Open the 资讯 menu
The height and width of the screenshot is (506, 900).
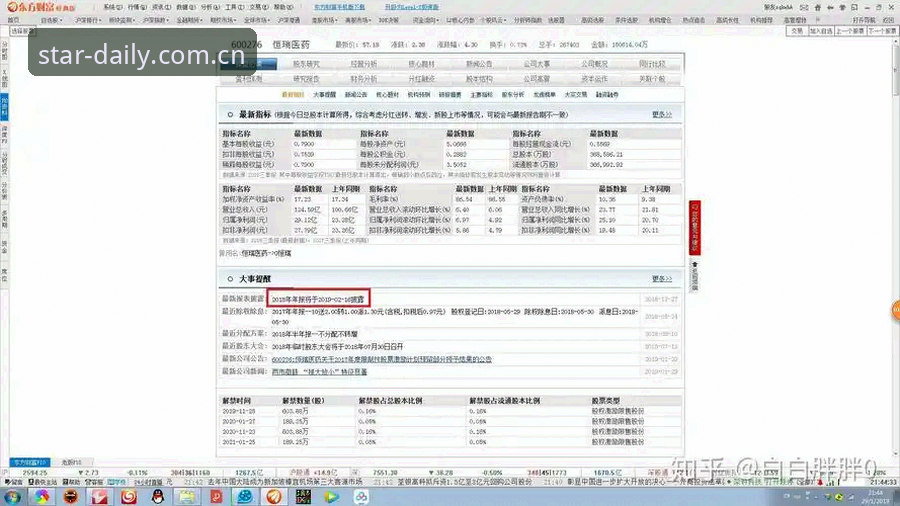161,7
